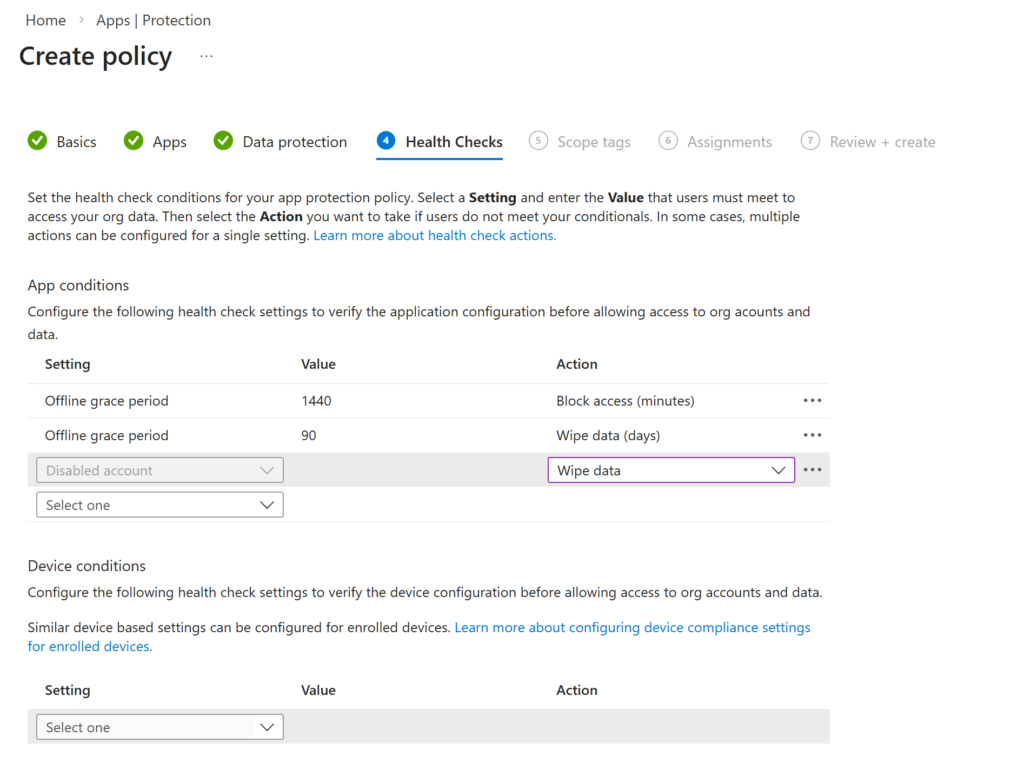Click the Apps step green checkmark icon
The height and width of the screenshot is (782, 1024).
pos(133,141)
